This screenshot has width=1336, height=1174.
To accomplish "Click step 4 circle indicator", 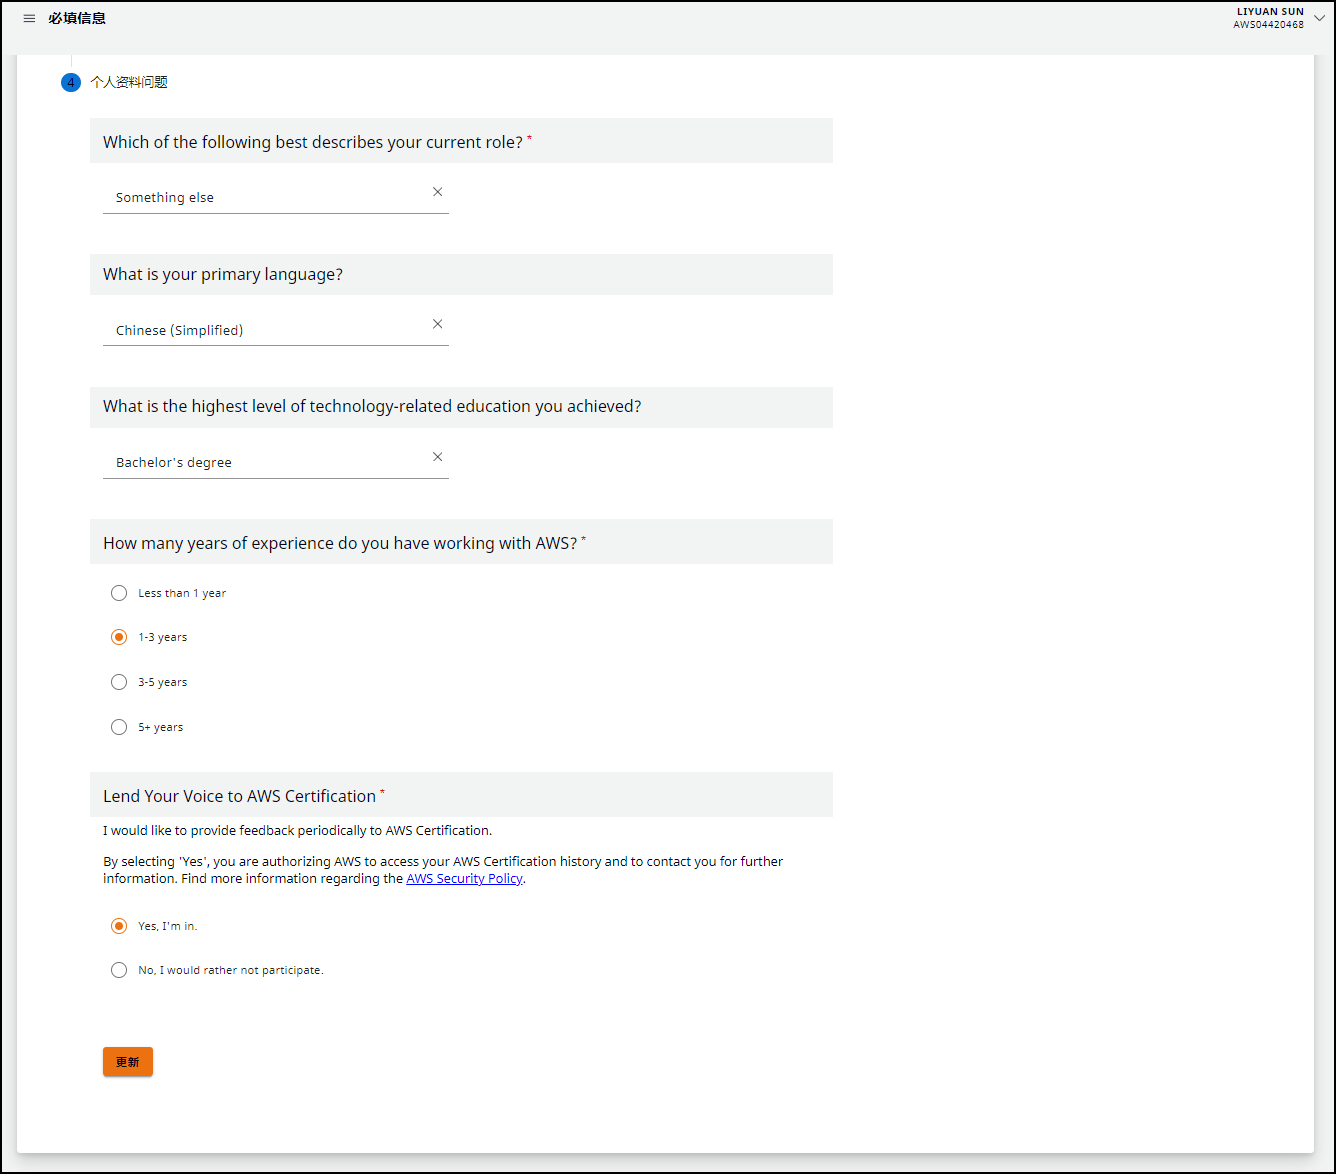I will (x=70, y=82).
